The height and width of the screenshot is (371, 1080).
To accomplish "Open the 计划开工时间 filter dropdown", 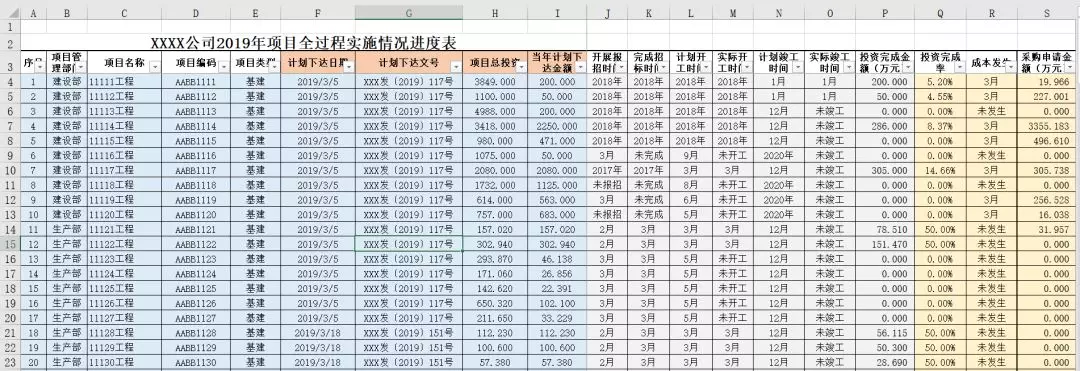I will coord(706,67).
